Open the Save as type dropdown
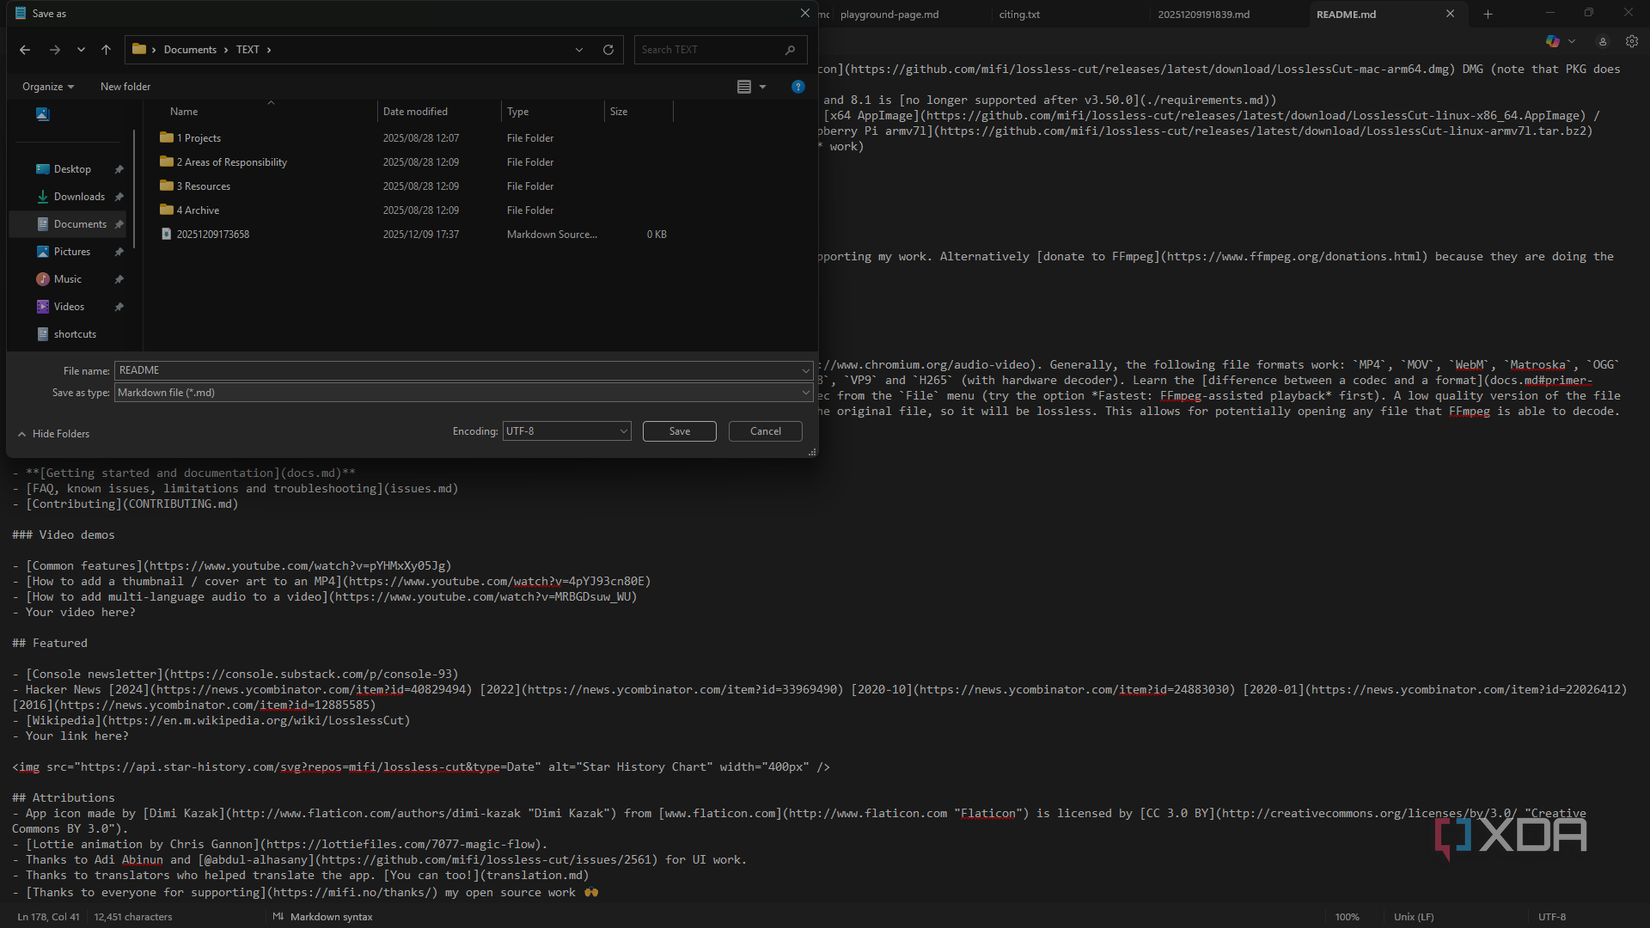This screenshot has width=1650, height=928. coord(806,392)
